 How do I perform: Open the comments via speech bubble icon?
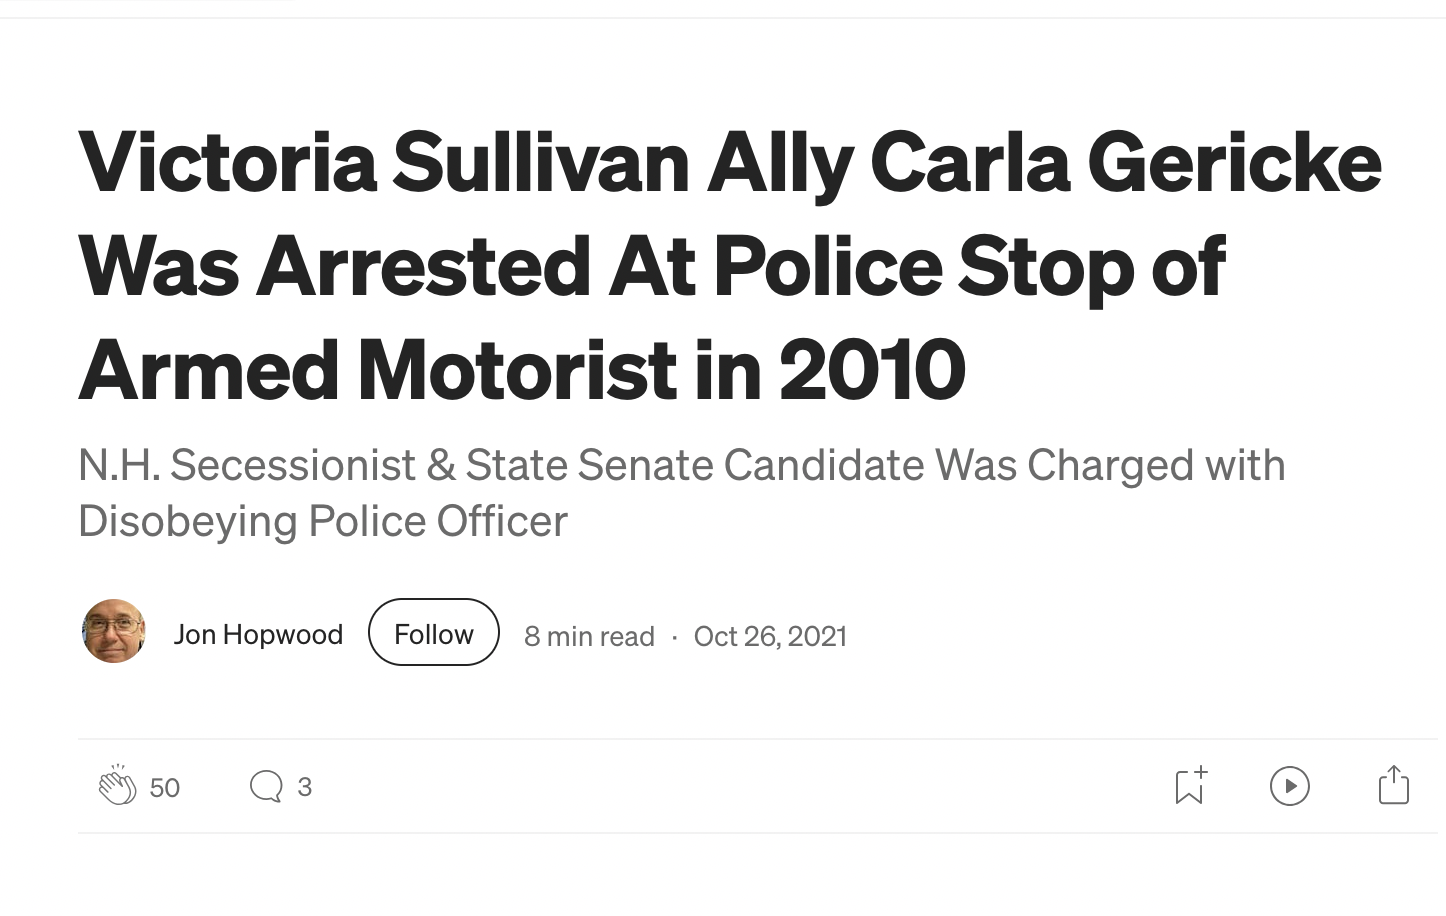[x=266, y=786]
